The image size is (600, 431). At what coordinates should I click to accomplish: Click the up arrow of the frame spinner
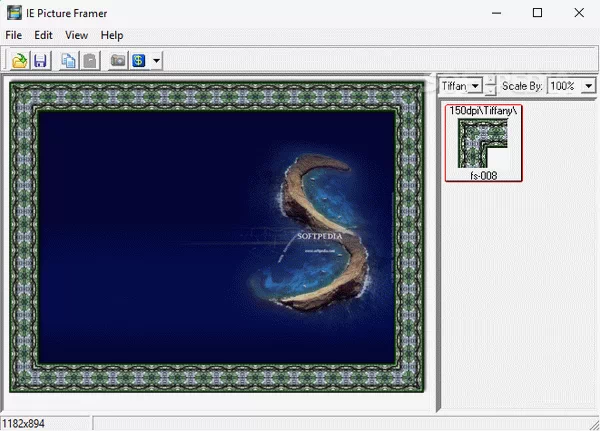[x=490, y=81]
